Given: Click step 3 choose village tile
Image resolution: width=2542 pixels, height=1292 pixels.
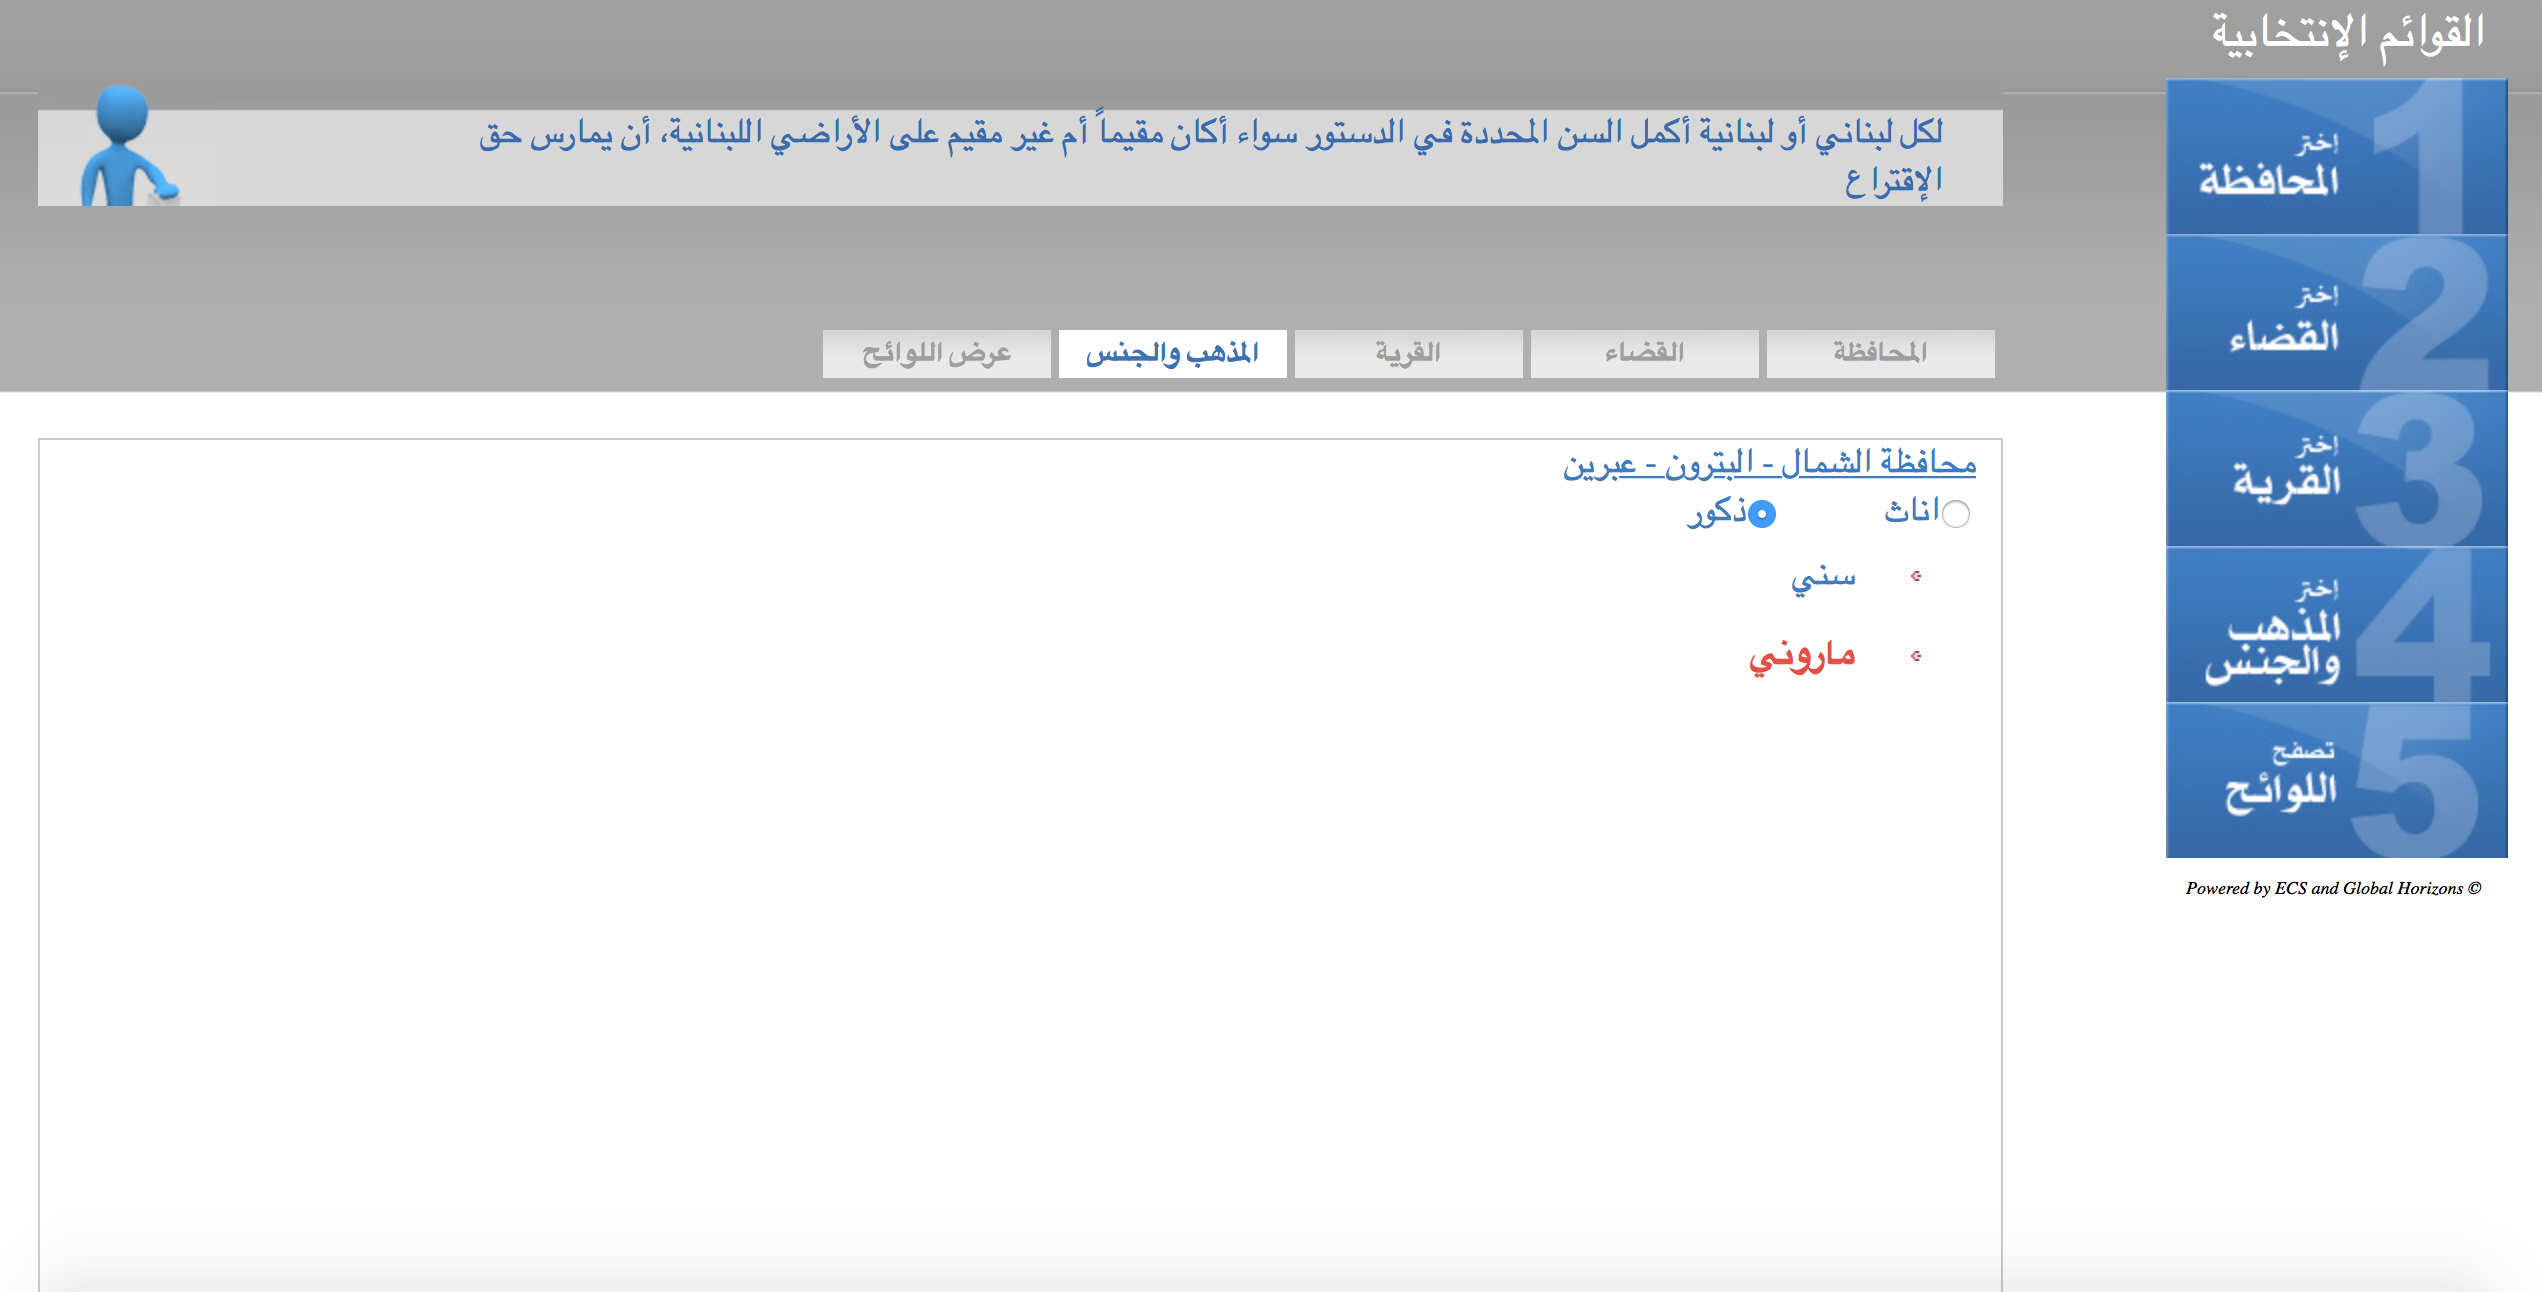Looking at the screenshot, I should click(2336, 469).
